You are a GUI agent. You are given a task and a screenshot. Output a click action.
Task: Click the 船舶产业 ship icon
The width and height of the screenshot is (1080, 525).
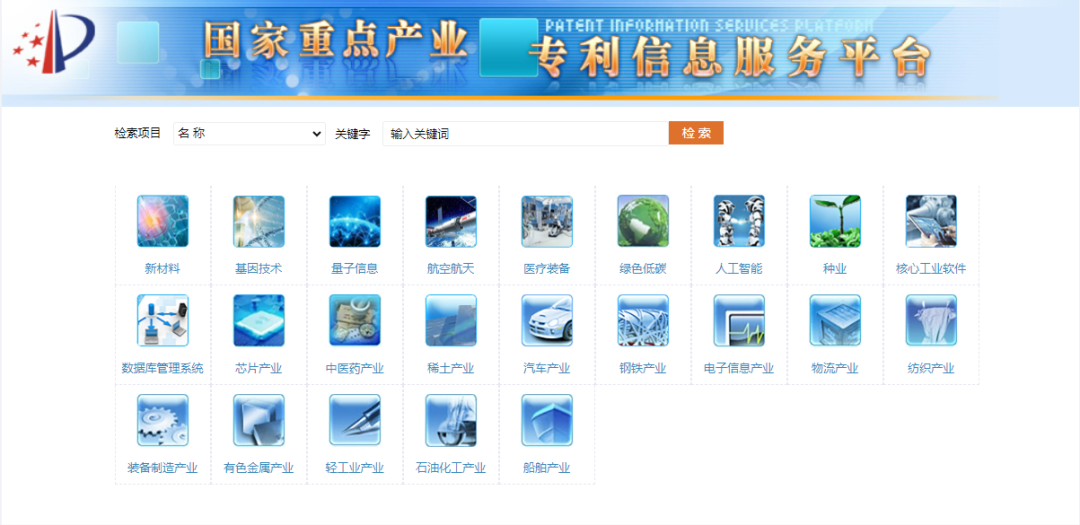point(546,421)
